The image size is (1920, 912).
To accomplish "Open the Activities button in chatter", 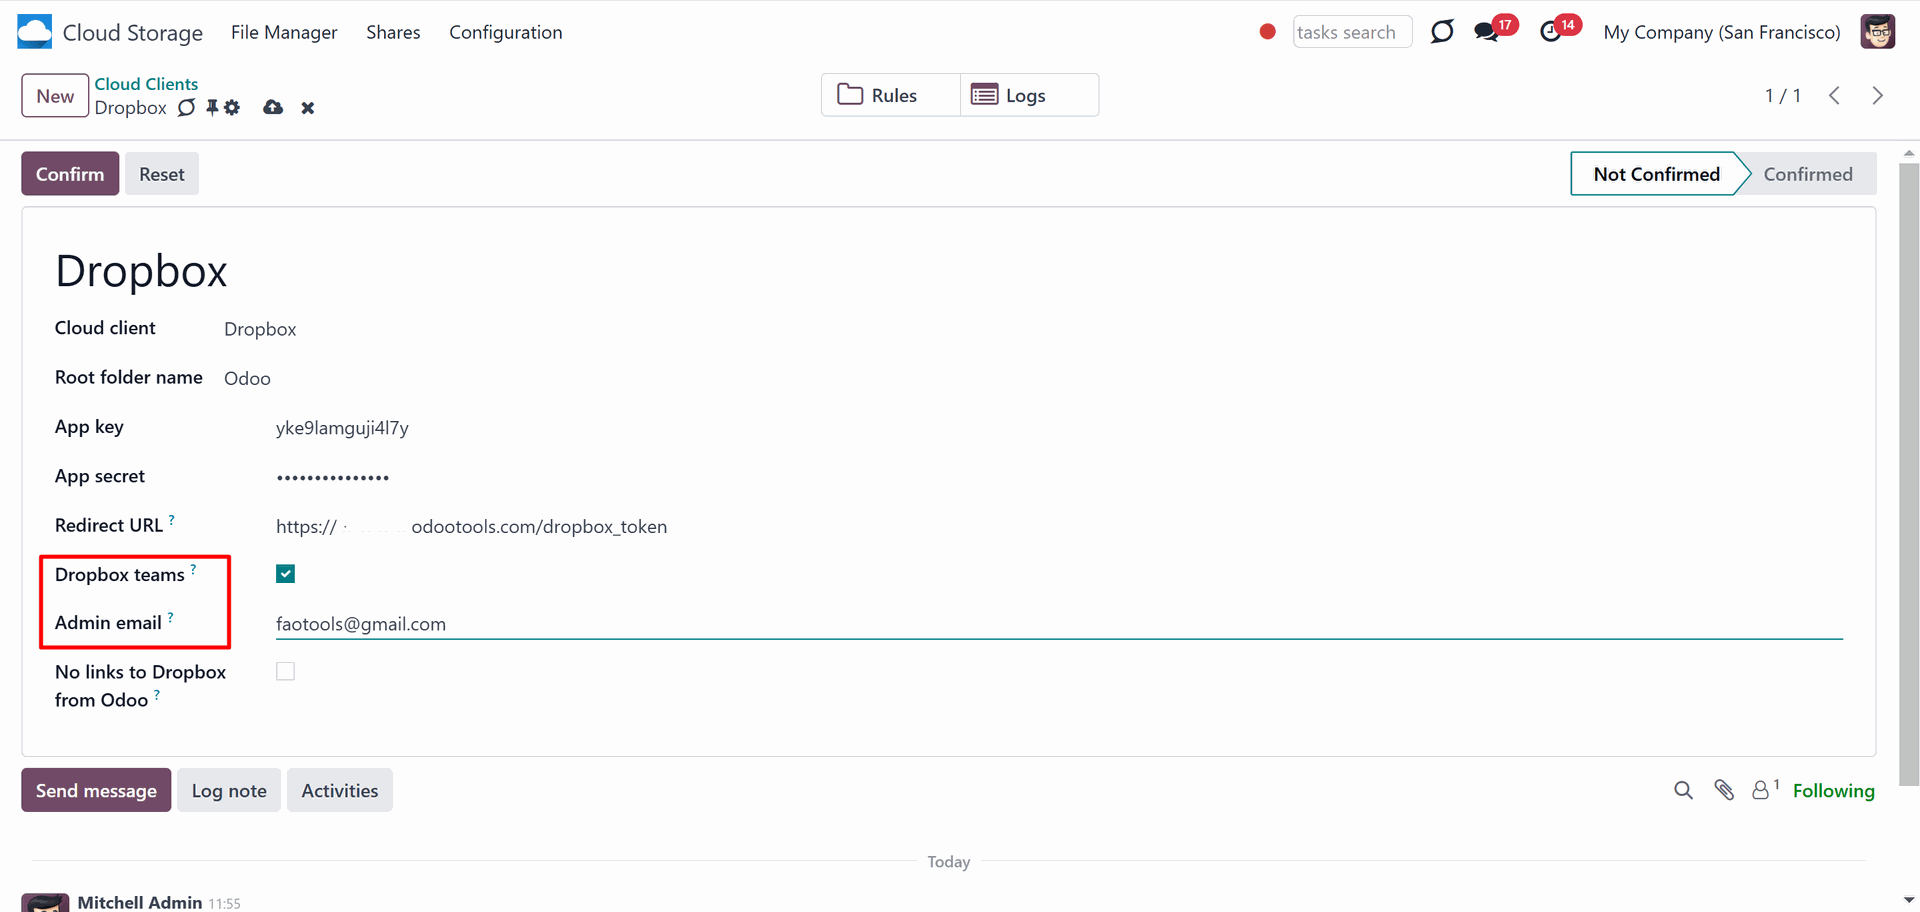I will 340,790.
